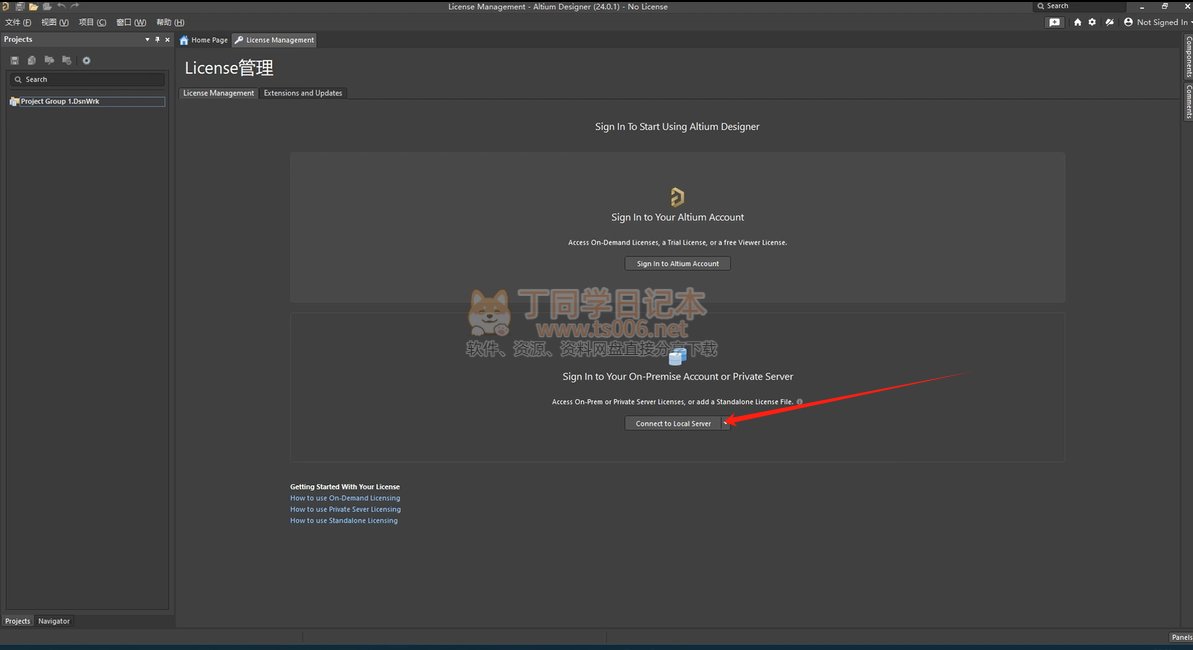
Task: Open How to use Standalone Licensing link
Action: [343, 520]
